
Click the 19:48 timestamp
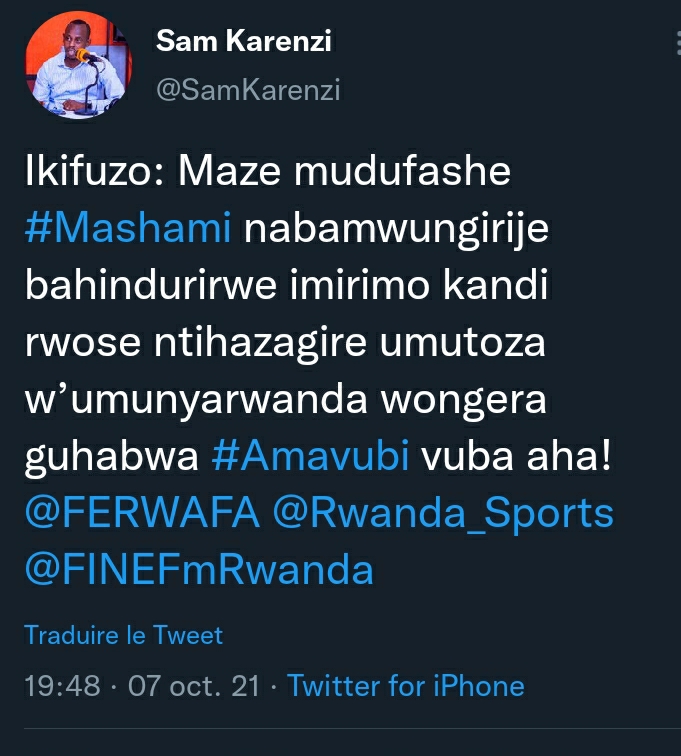tap(62, 686)
